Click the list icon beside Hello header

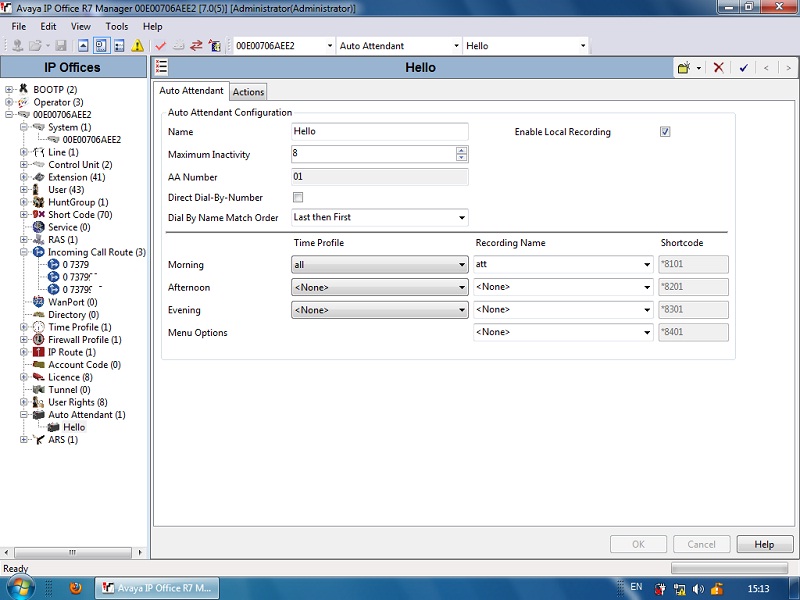tap(161, 67)
